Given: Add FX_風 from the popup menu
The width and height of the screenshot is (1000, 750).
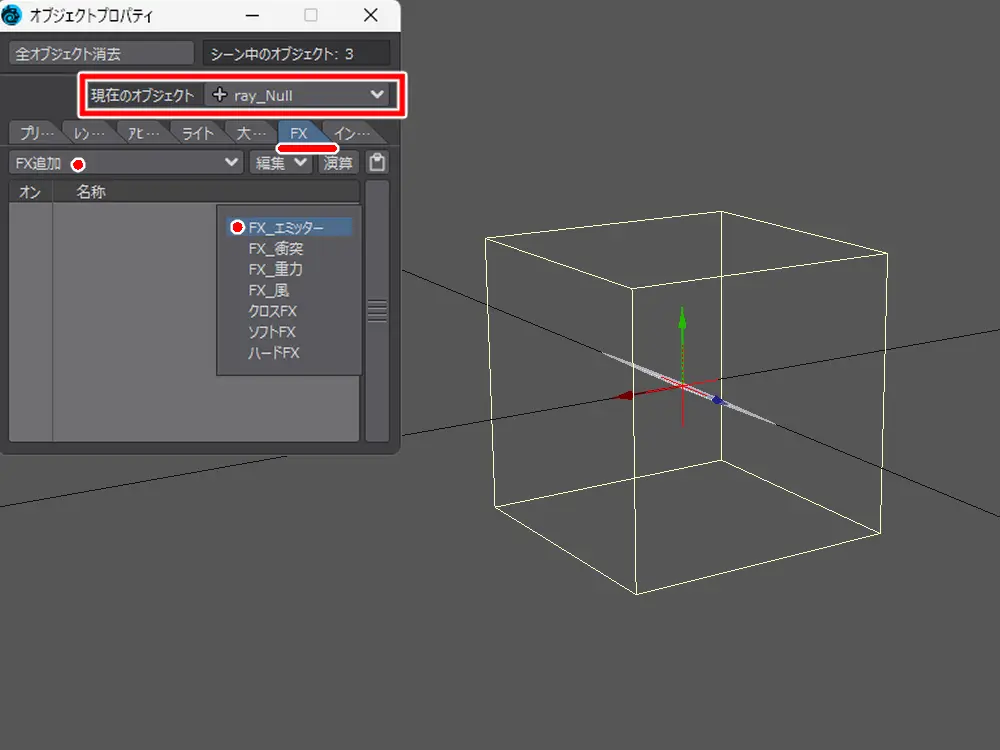Looking at the screenshot, I should click(268, 291).
